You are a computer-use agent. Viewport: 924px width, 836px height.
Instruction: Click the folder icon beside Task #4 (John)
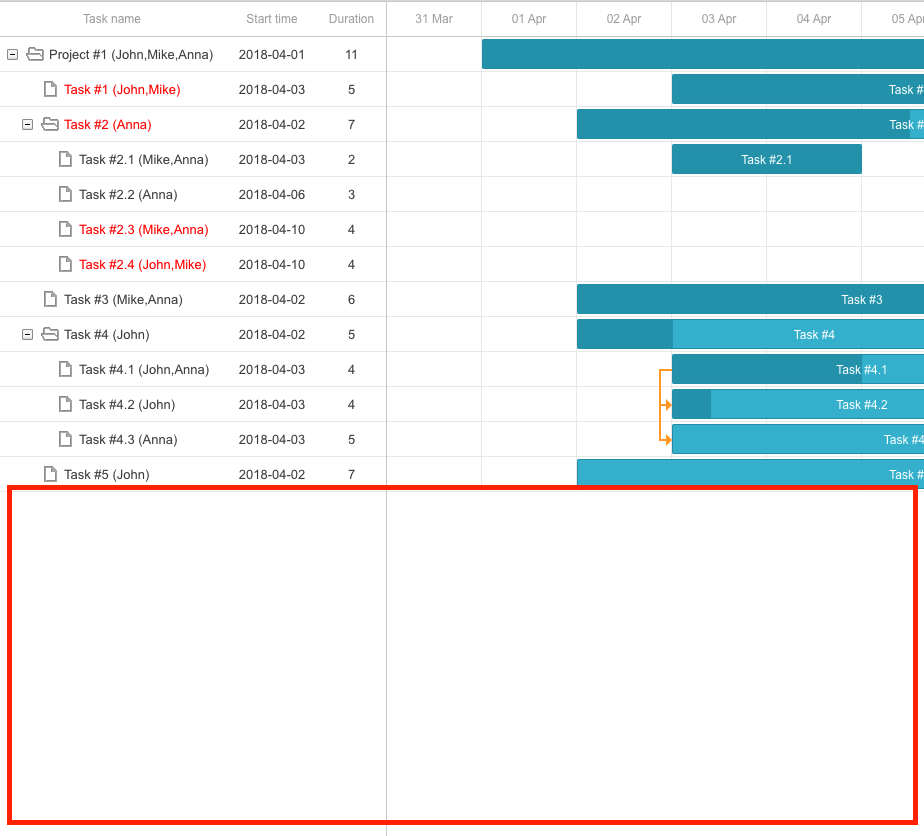pos(50,334)
